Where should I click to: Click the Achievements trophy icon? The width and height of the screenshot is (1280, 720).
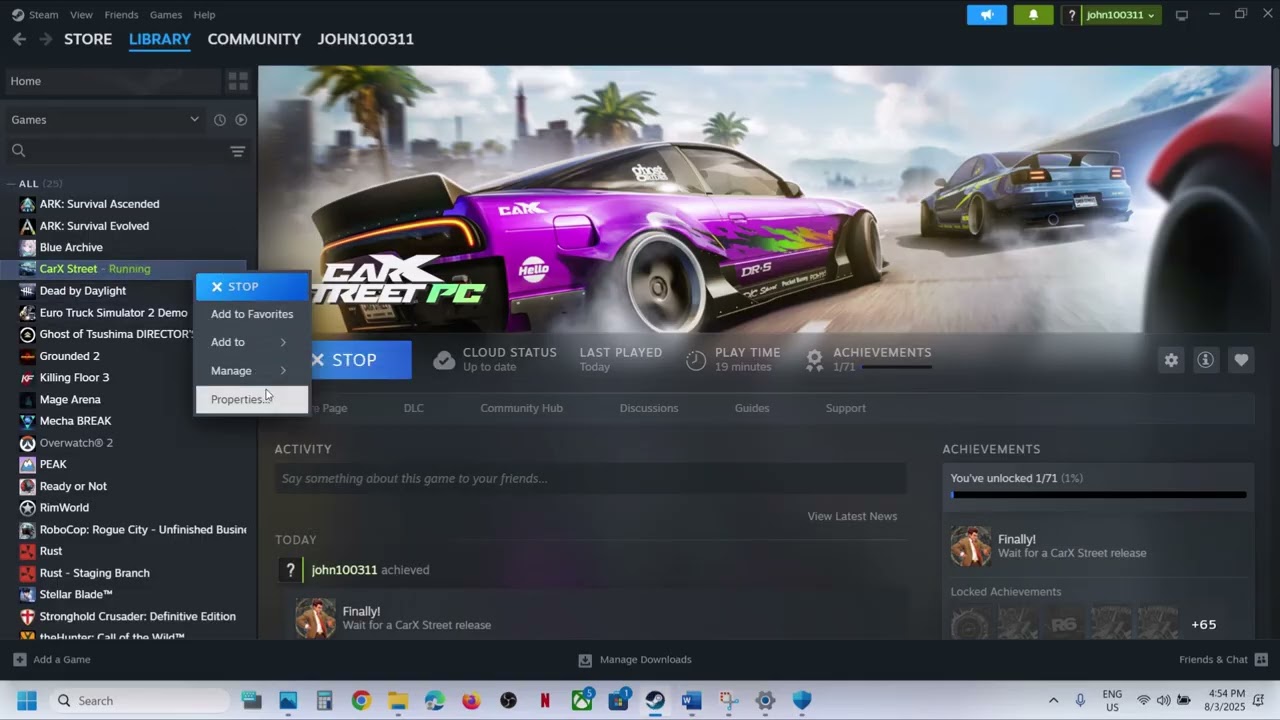(815, 359)
